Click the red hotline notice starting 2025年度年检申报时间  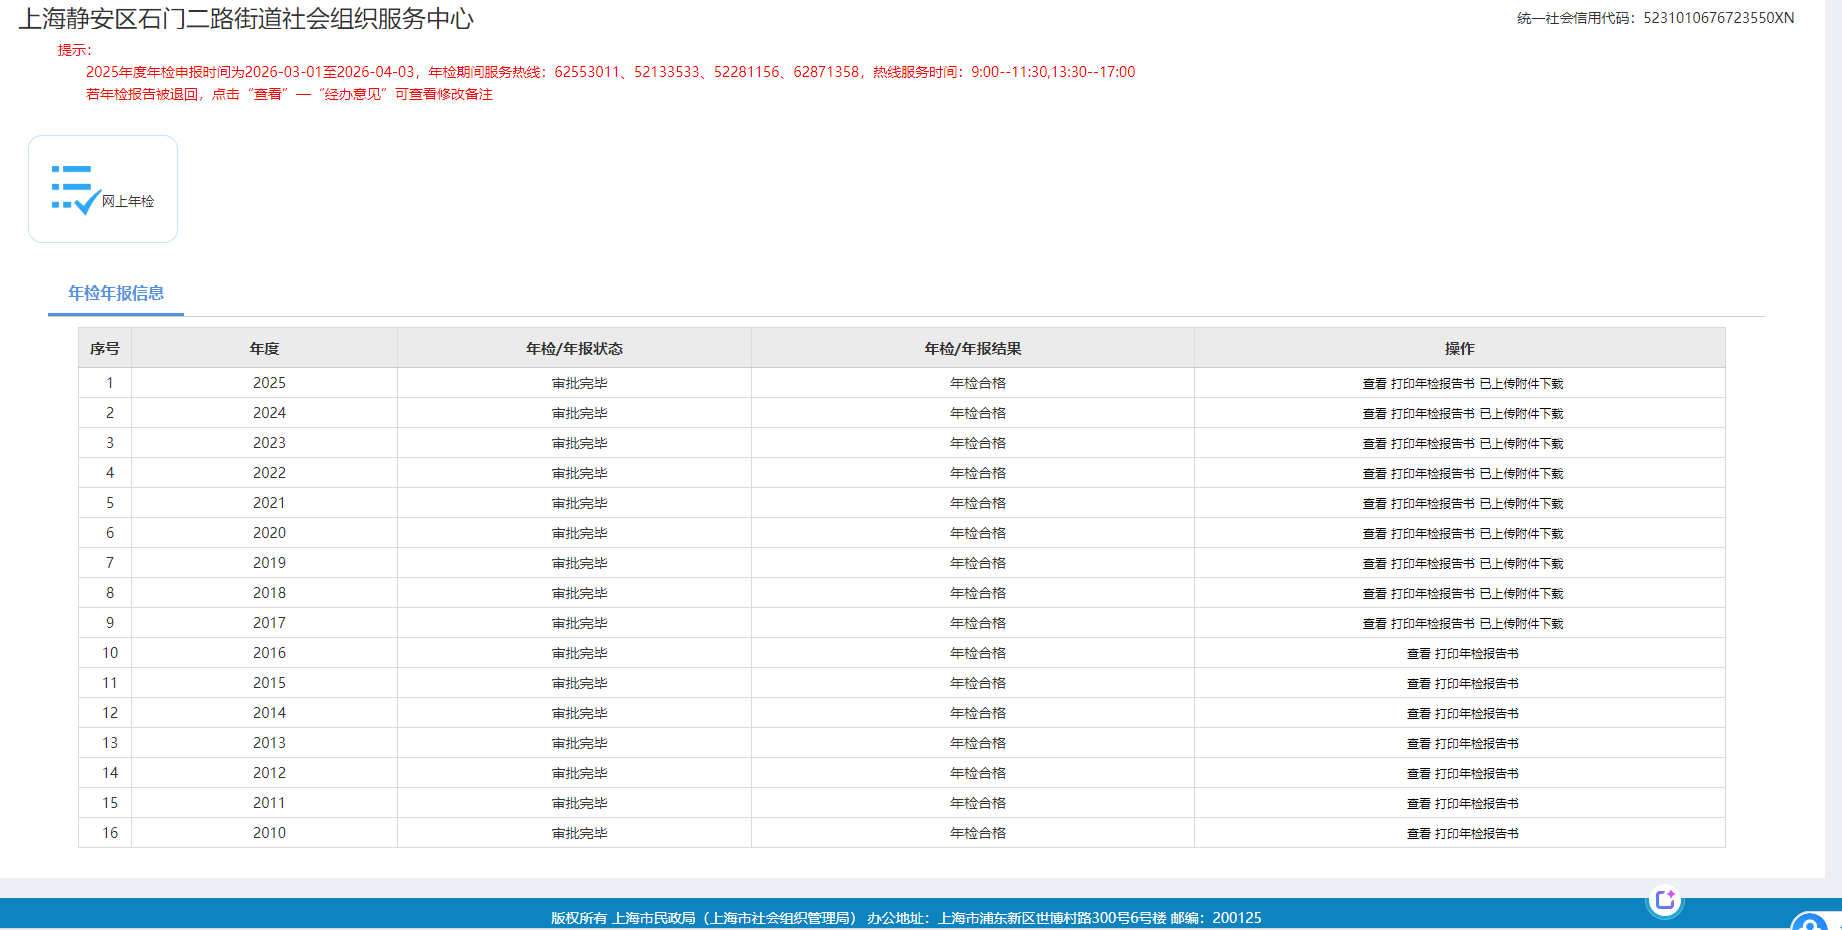click(x=610, y=72)
